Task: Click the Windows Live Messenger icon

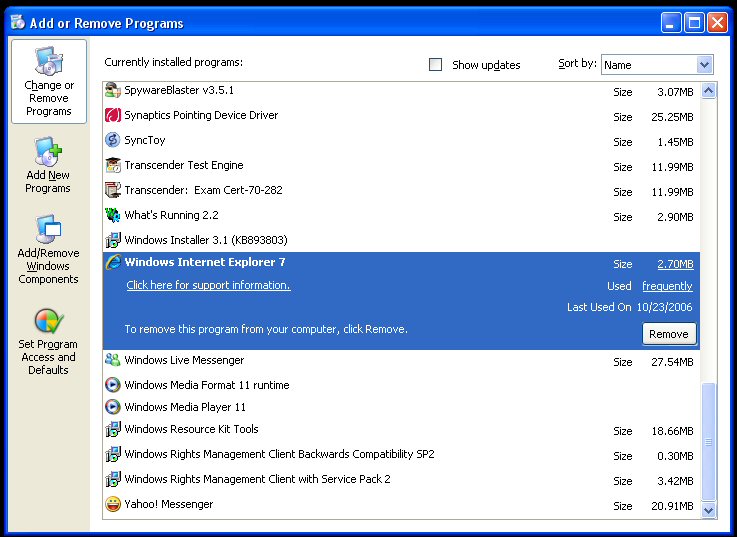Action: pos(113,360)
